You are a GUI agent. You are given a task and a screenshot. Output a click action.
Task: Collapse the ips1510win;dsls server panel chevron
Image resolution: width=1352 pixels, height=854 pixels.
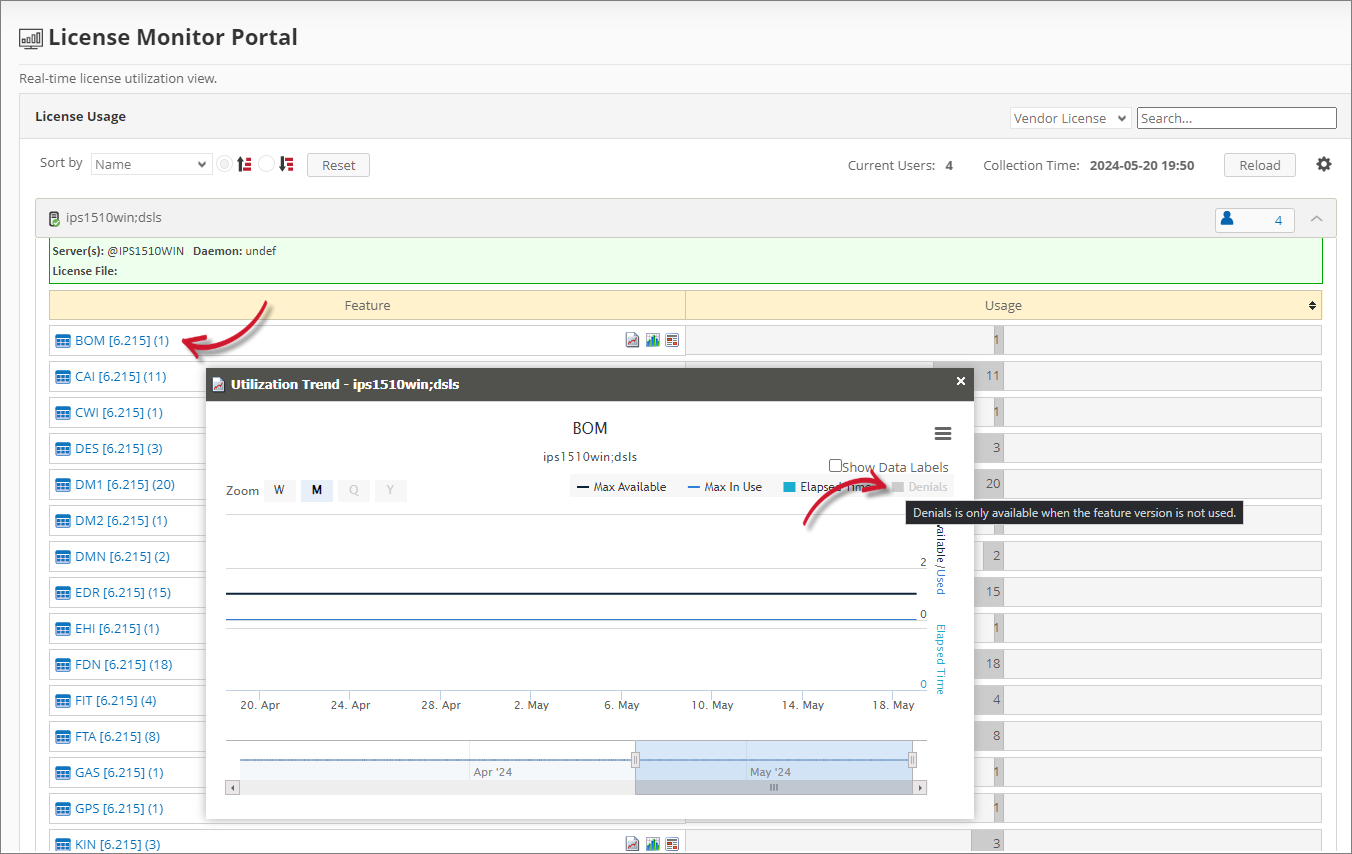[x=1317, y=219]
